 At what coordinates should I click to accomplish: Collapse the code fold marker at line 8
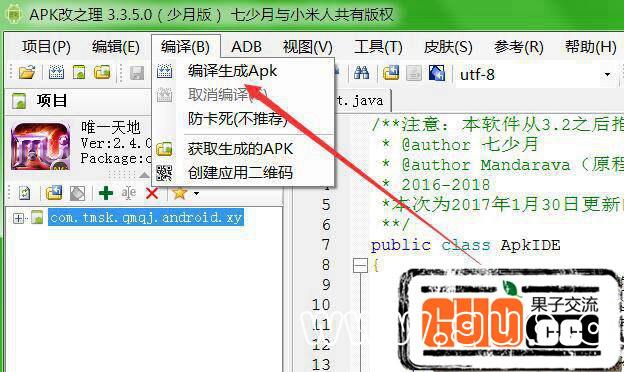click(360, 265)
